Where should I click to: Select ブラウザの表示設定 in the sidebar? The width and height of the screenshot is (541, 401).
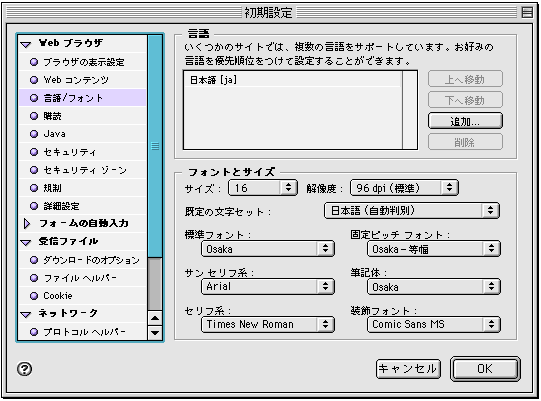coord(83,62)
